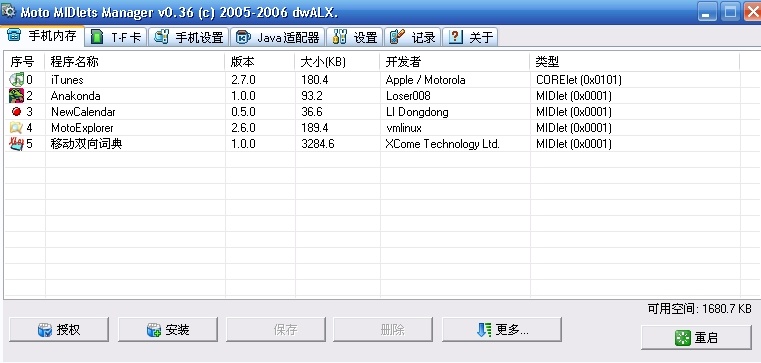The image size is (761, 363).
Task: Click the 移动双向词典 dictionary icon
Action: pos(16,144)
